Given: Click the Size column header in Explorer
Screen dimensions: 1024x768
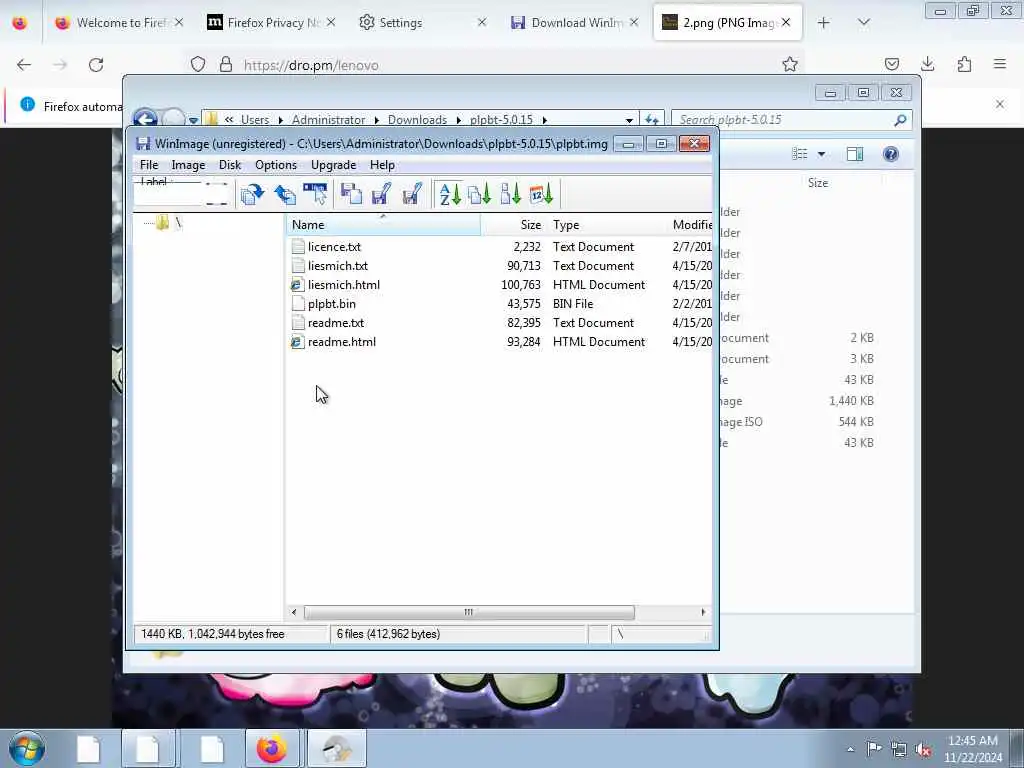Looking at the screenshot, I should (x=818, y=183).
